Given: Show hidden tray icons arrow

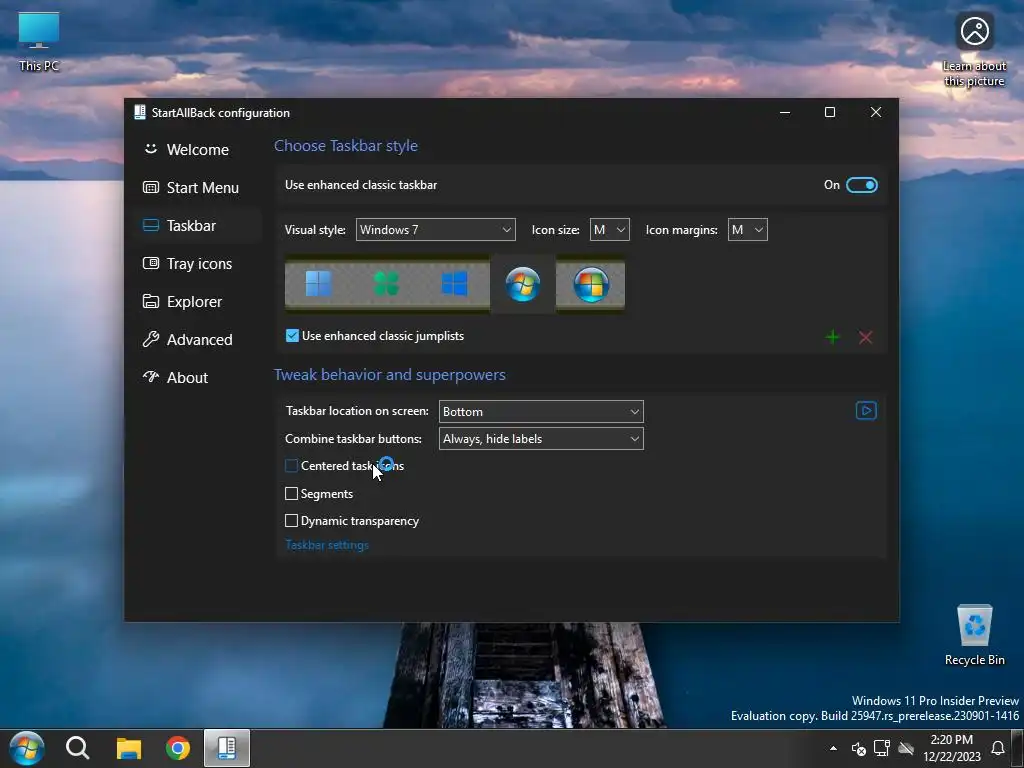Looking at the screenshot, I should 833,748.
